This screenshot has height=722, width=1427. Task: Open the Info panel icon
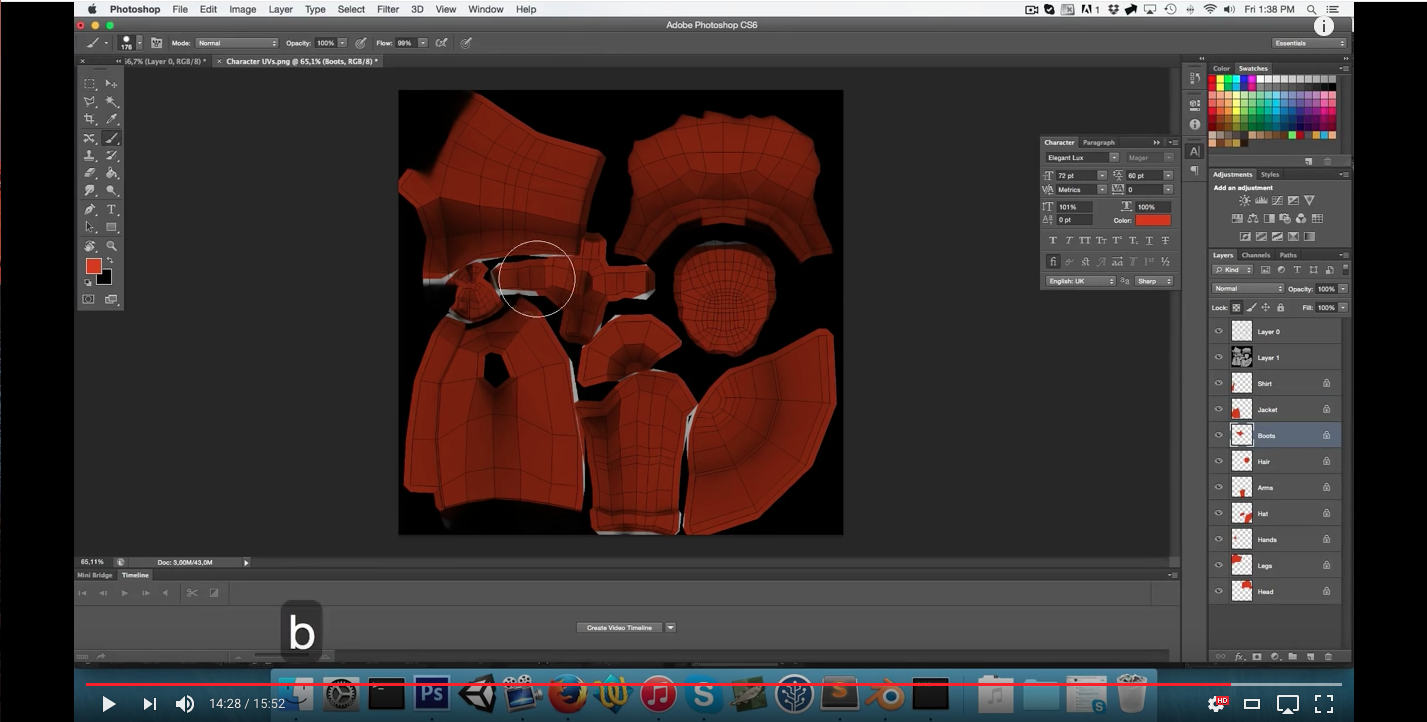tap(1195, 124)
